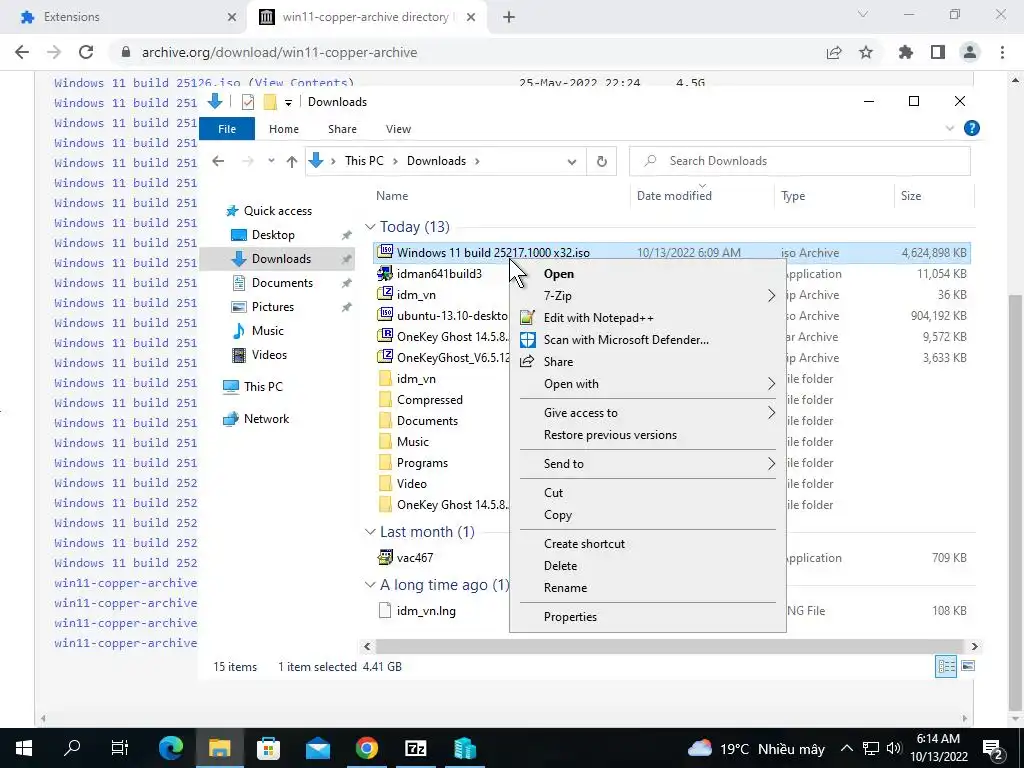The height and width of the screenshot is (768, 1024).
Task: Open address bar history dropdown
Action: (x=571, y=161)
